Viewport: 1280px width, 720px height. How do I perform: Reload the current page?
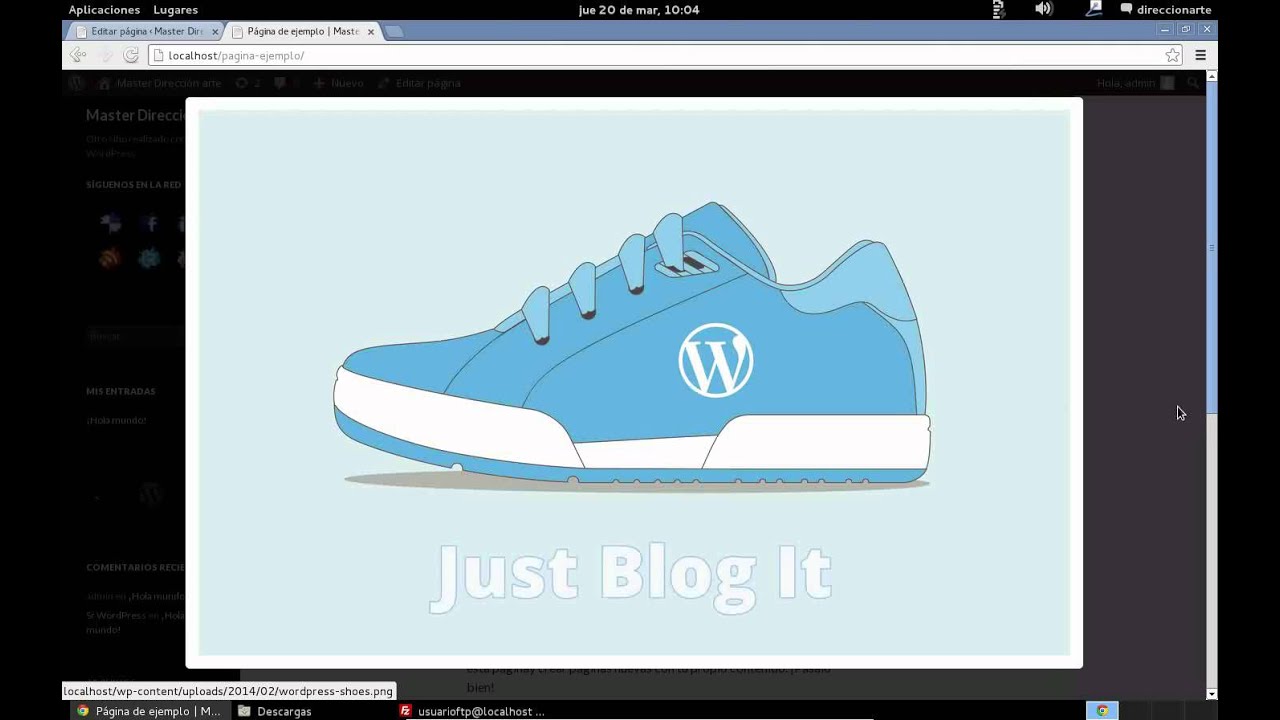pos(131,55)
